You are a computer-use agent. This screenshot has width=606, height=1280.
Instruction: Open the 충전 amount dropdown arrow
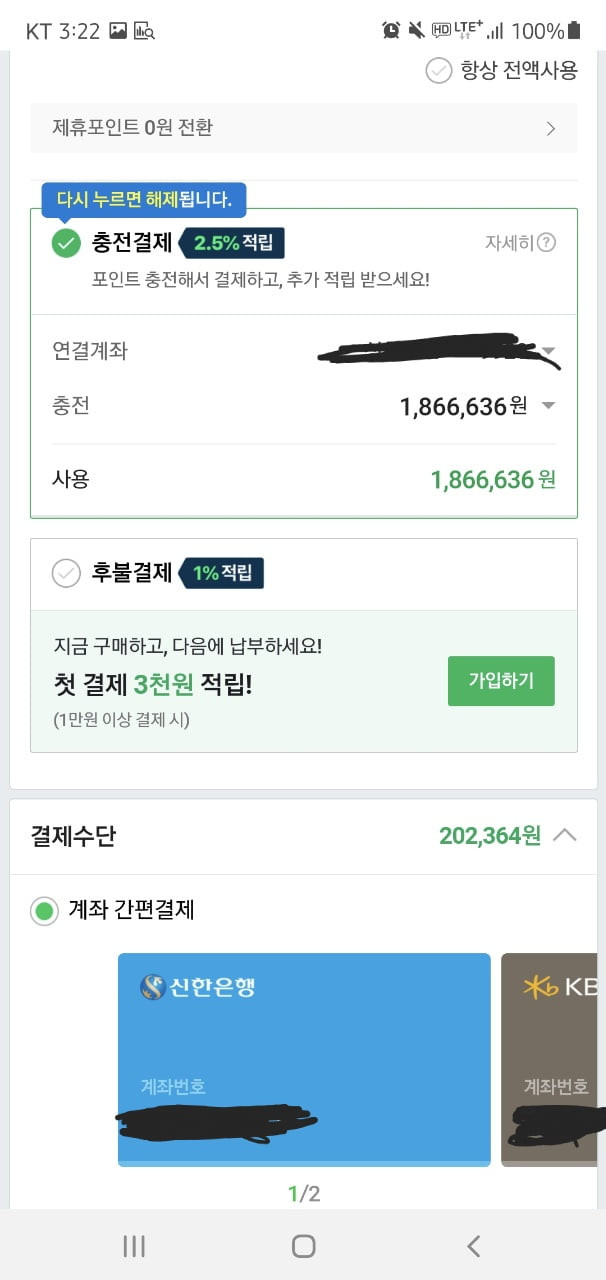(x=547, y=406)
